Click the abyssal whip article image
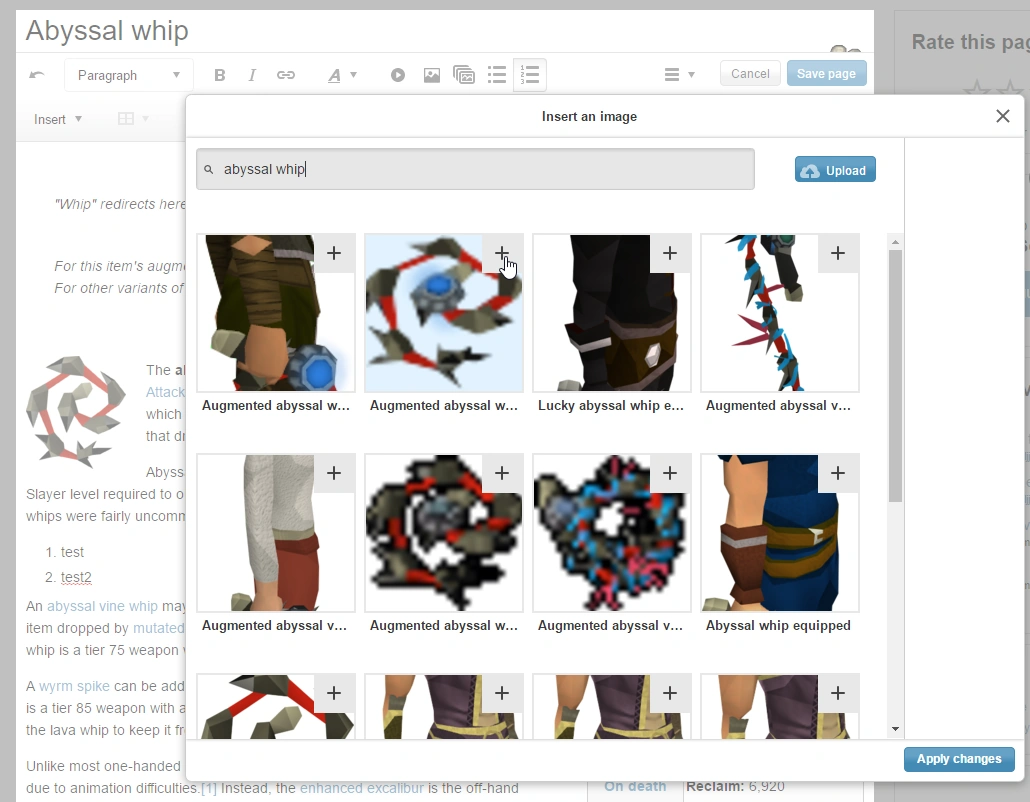The width and height of the screenshot is (1030, 802). click(76, 411)
